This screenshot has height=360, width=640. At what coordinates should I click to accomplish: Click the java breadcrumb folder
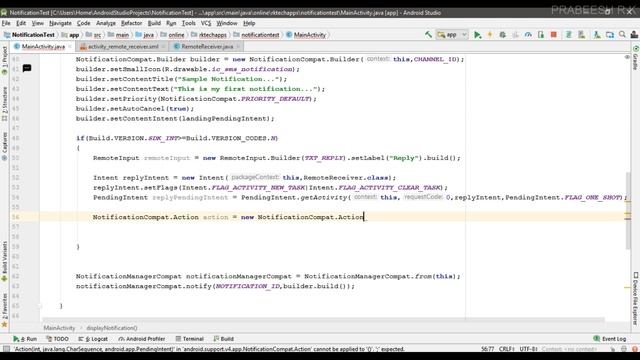(145, 35)
